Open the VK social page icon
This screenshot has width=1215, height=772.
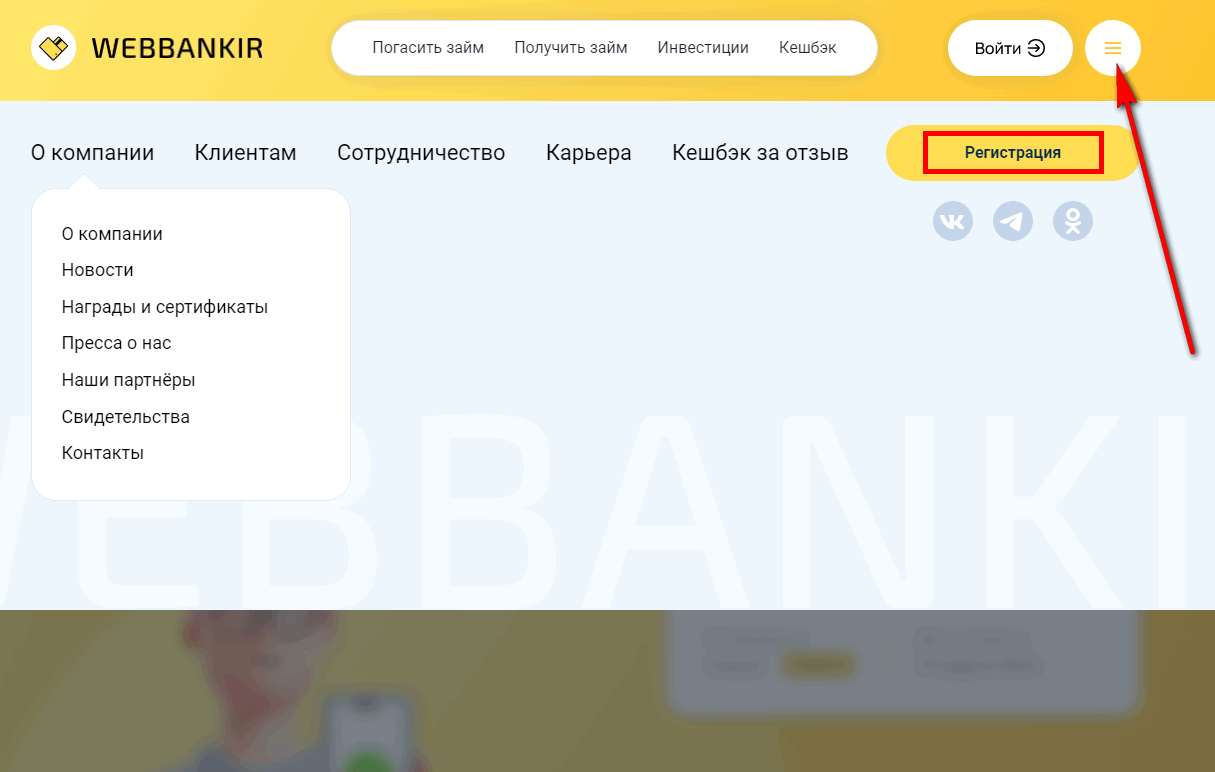[953, 220]
